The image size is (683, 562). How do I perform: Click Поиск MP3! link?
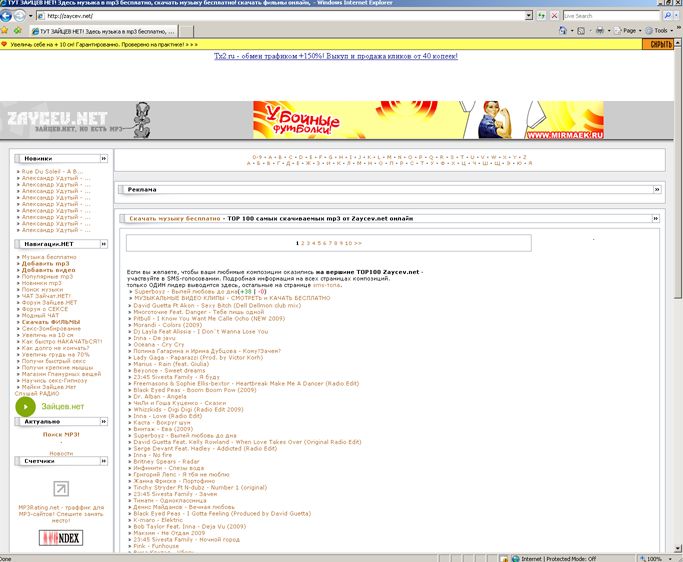(61, 434)
